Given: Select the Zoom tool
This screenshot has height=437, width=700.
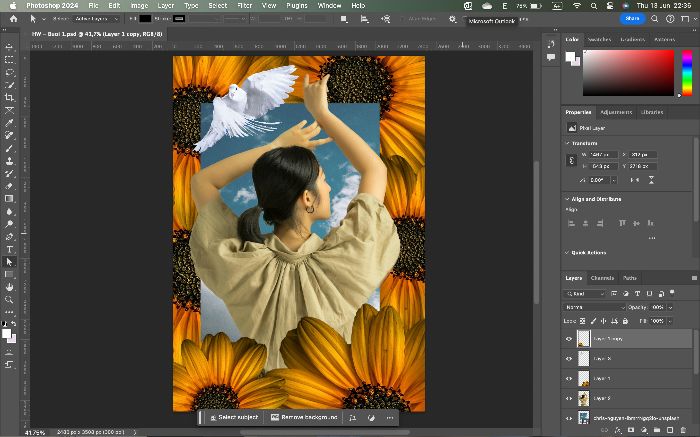Looking at the screenshot, I should (9, 300).
